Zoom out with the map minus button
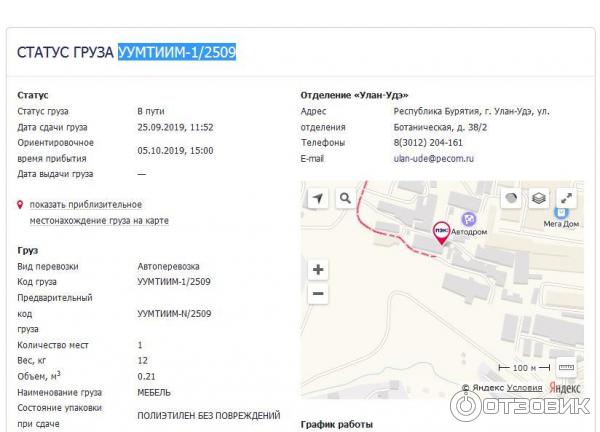 [x=318, y=294]
